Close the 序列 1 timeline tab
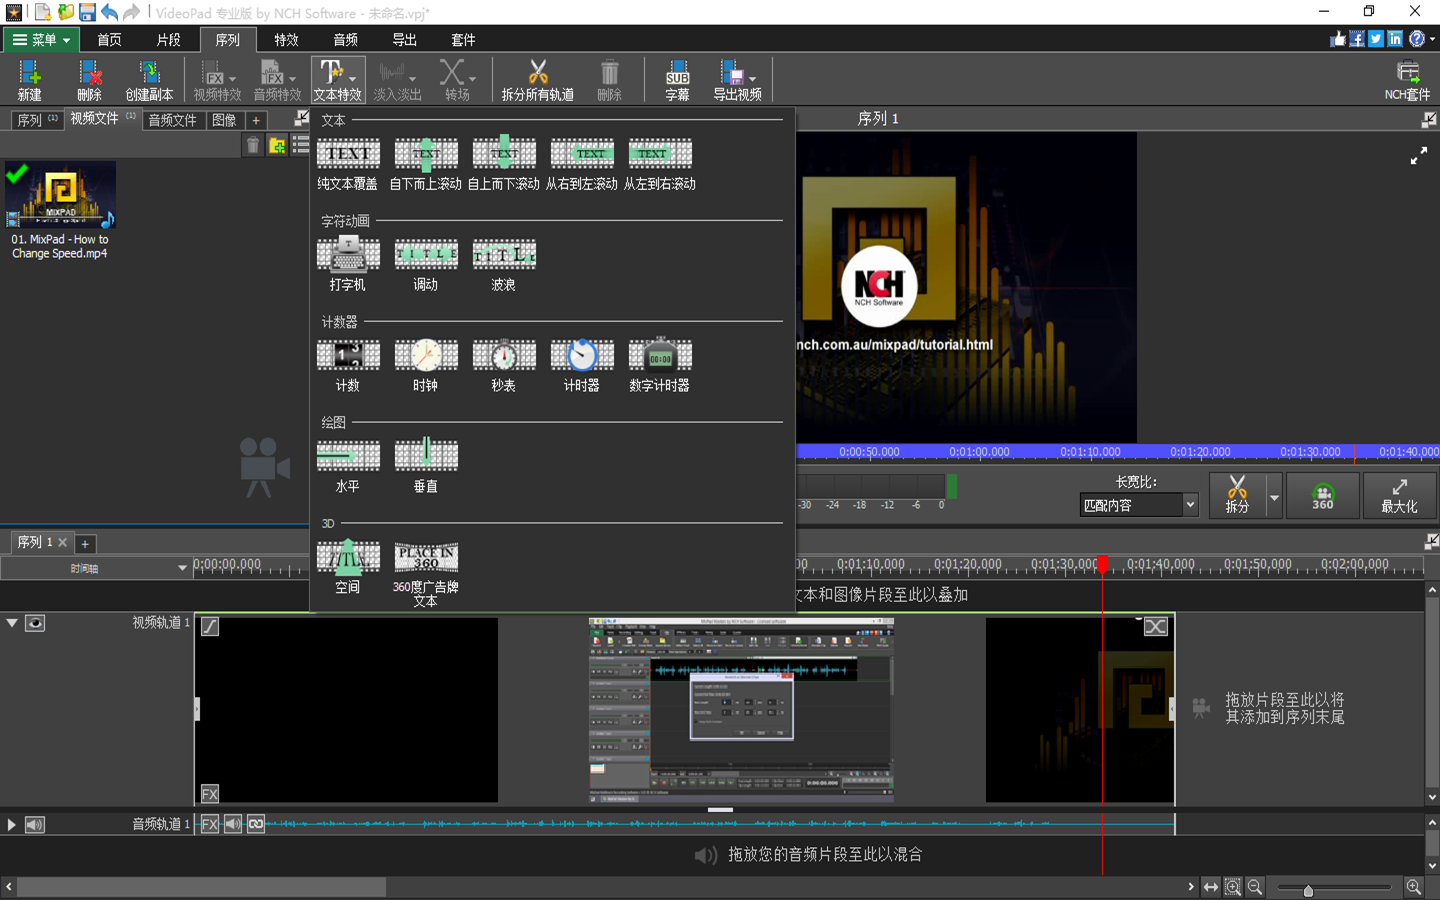Image resolution: width=1440 pixels, height=900 pixels. (62, 543)
